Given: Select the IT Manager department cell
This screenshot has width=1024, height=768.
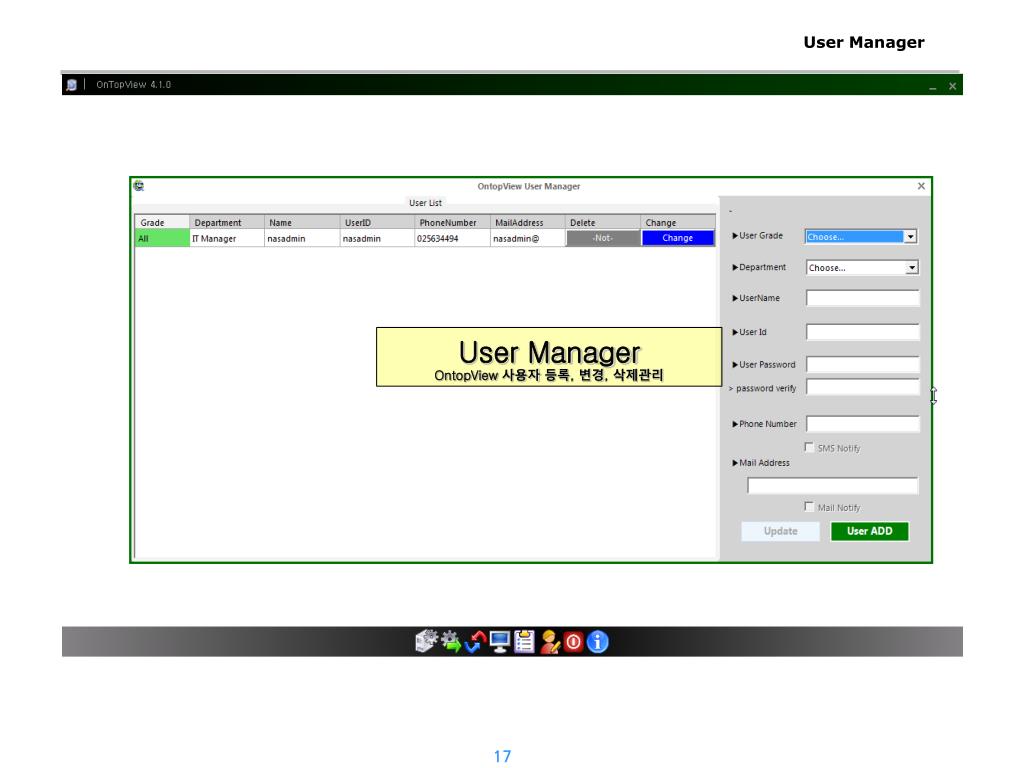Looking at the screenshot, I should click(x=227, y=238).
